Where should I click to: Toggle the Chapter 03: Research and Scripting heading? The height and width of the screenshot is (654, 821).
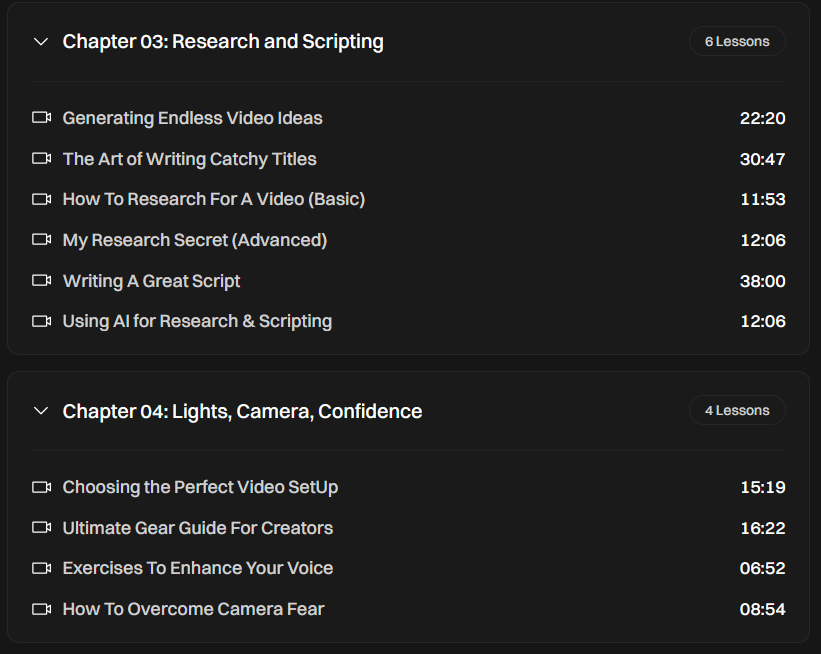223,42
